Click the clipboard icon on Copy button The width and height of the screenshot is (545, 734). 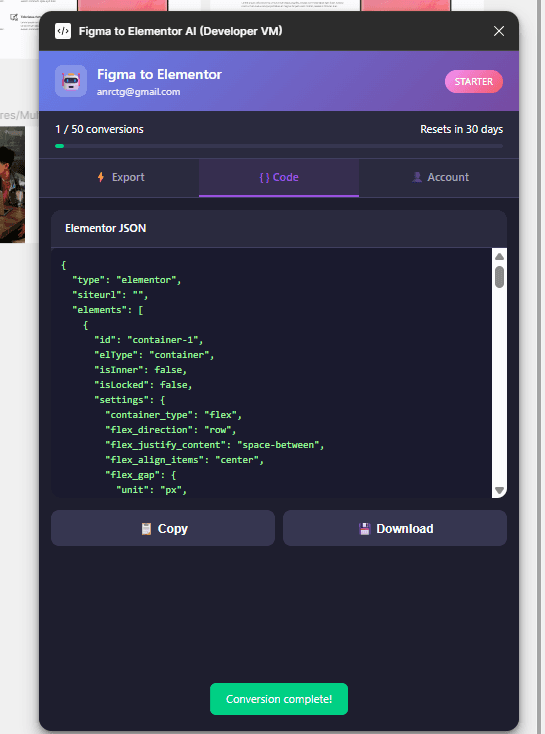[147, 528]
